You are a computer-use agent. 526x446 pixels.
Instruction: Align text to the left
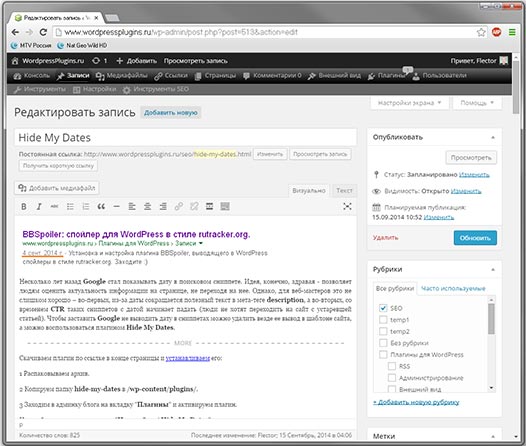click(132, 206)
